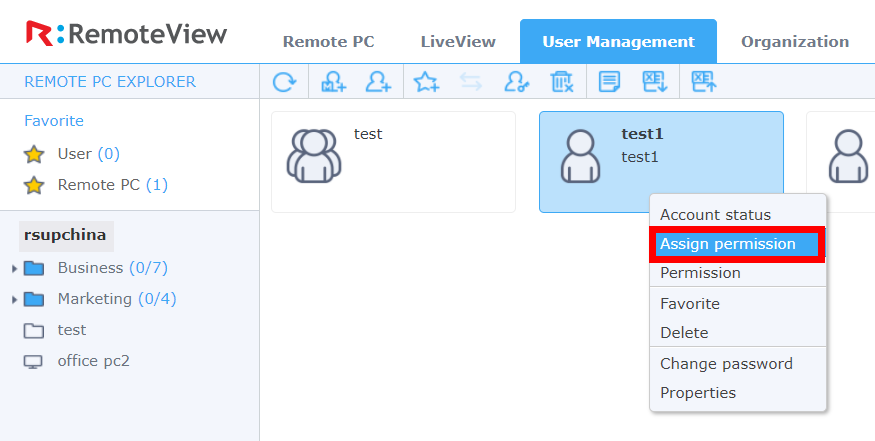Select office pc2 in the tree
The image size is (875, 441).
click(94, 361)
